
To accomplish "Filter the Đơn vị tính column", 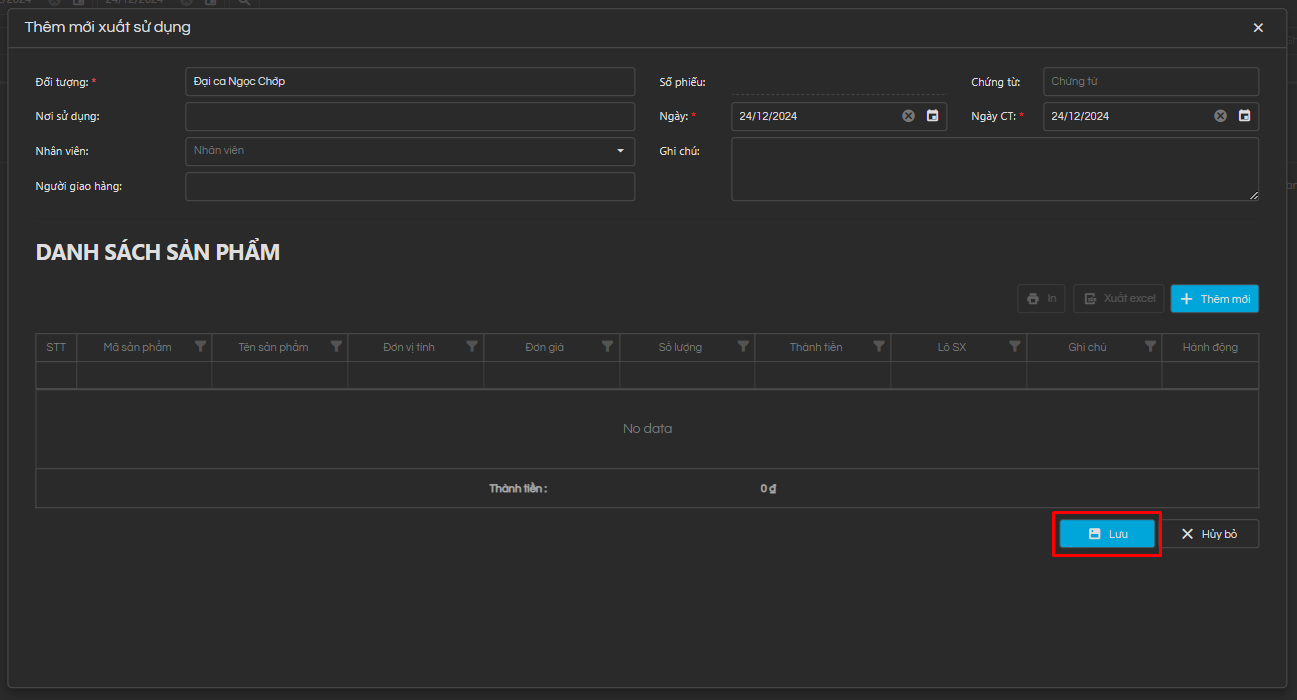I will pos(472,347).
